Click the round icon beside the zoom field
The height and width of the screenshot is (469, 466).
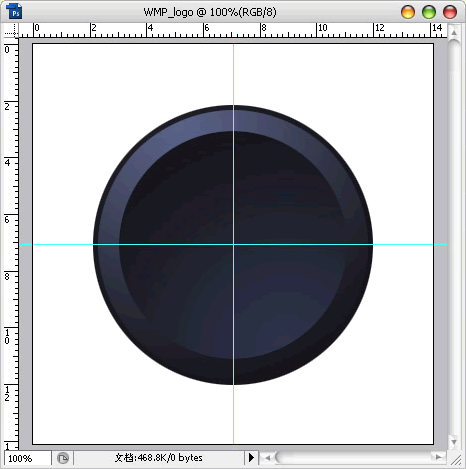coord(63,458)
